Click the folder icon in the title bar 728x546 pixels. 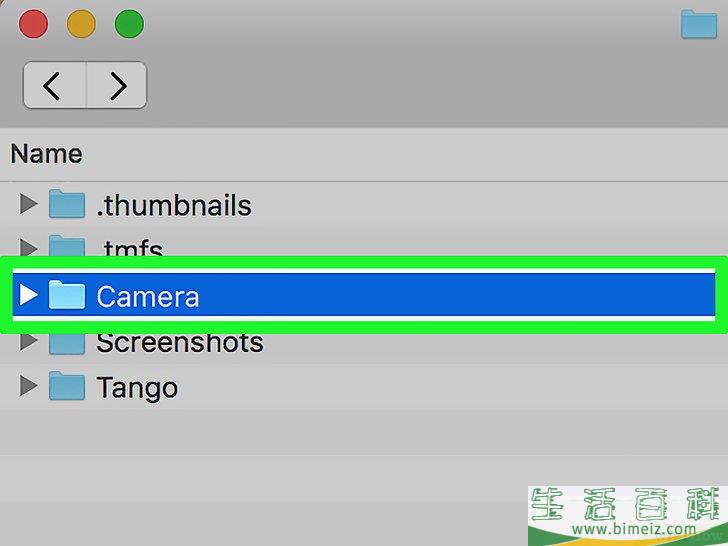(x=699, y=24)
